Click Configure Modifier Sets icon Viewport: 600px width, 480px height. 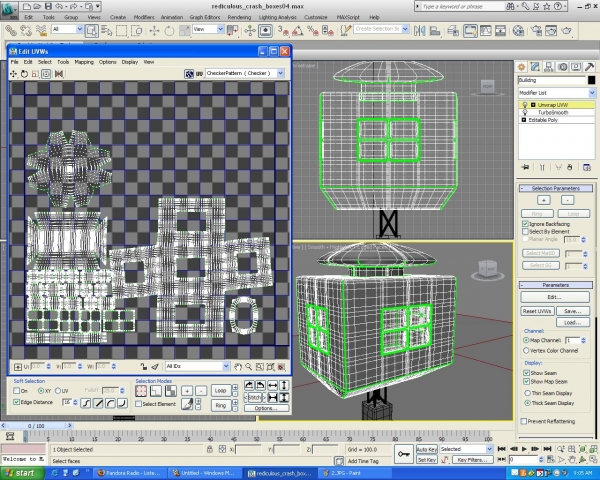(587, 167)
